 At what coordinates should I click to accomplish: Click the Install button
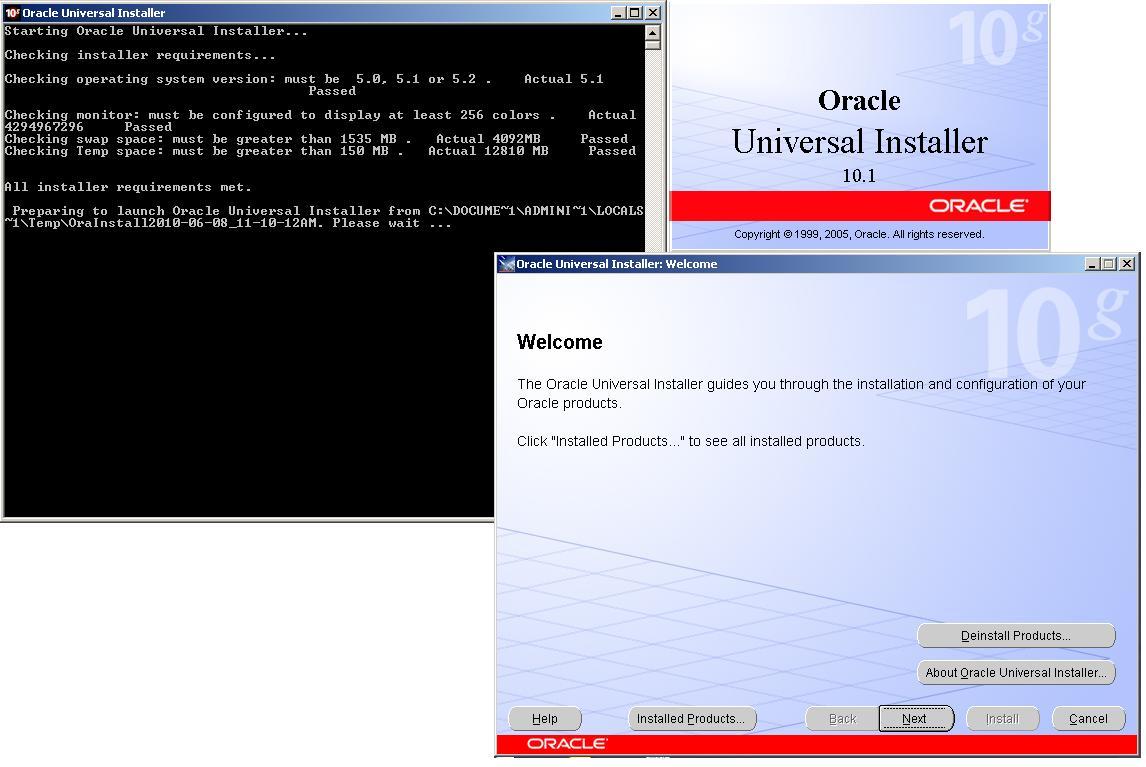pos(1002,719)
